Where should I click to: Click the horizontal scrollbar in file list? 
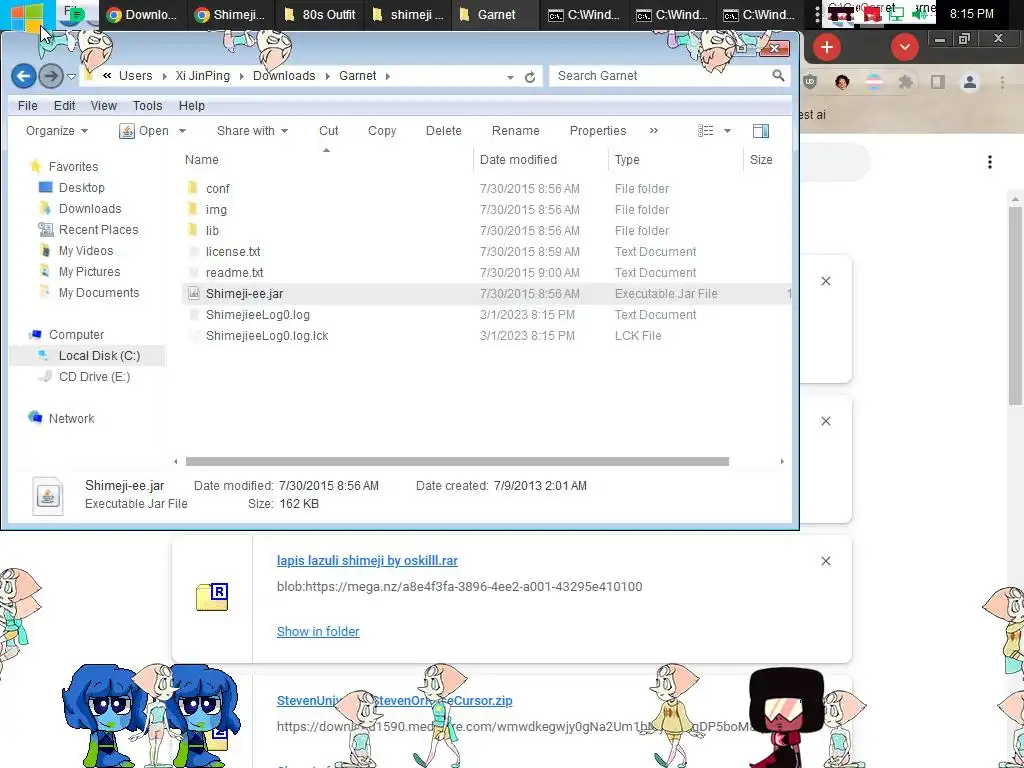tap(457, 462)
